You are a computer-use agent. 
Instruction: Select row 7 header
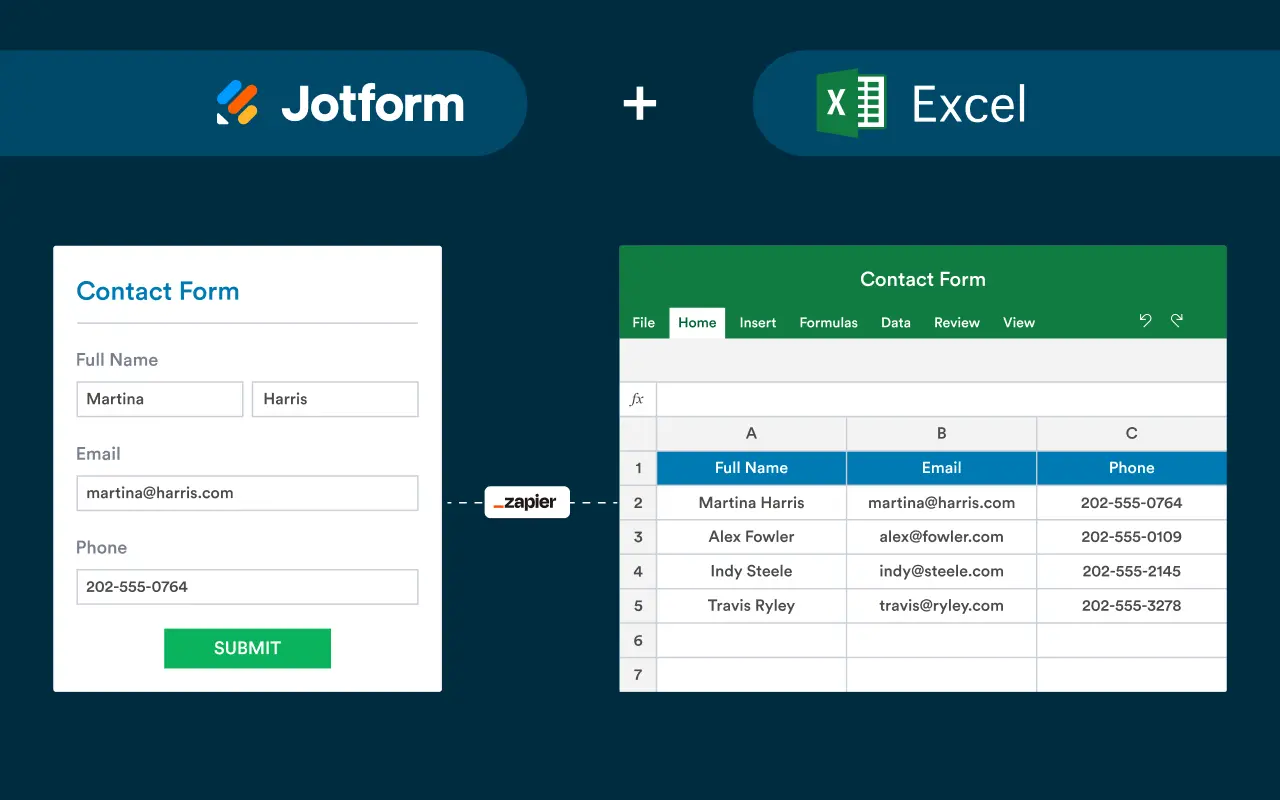click(638, 675)
